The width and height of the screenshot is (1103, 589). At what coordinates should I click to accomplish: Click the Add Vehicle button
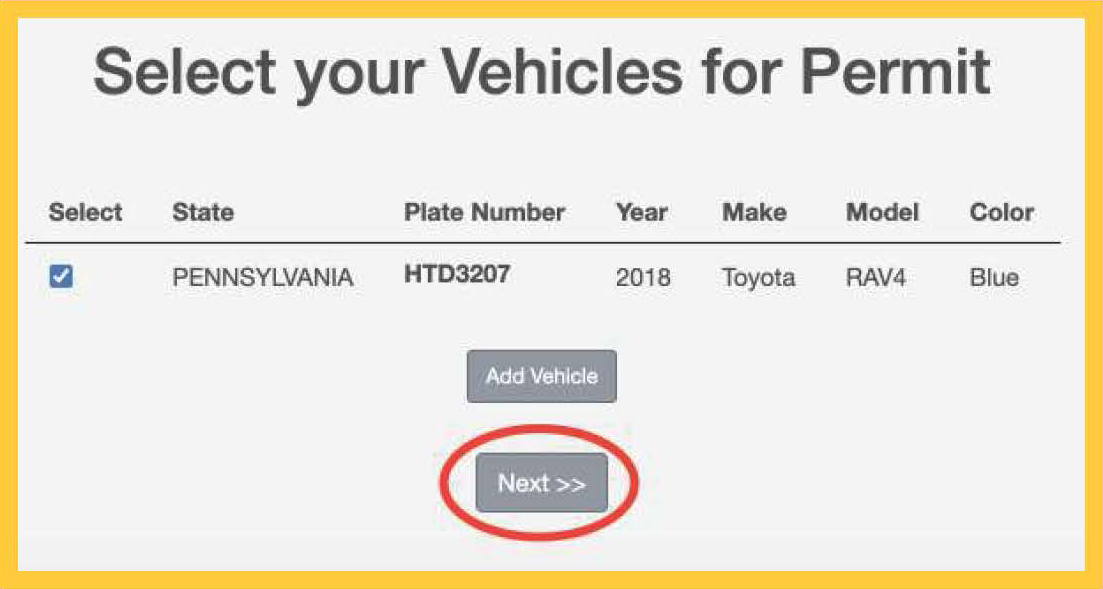541,377
